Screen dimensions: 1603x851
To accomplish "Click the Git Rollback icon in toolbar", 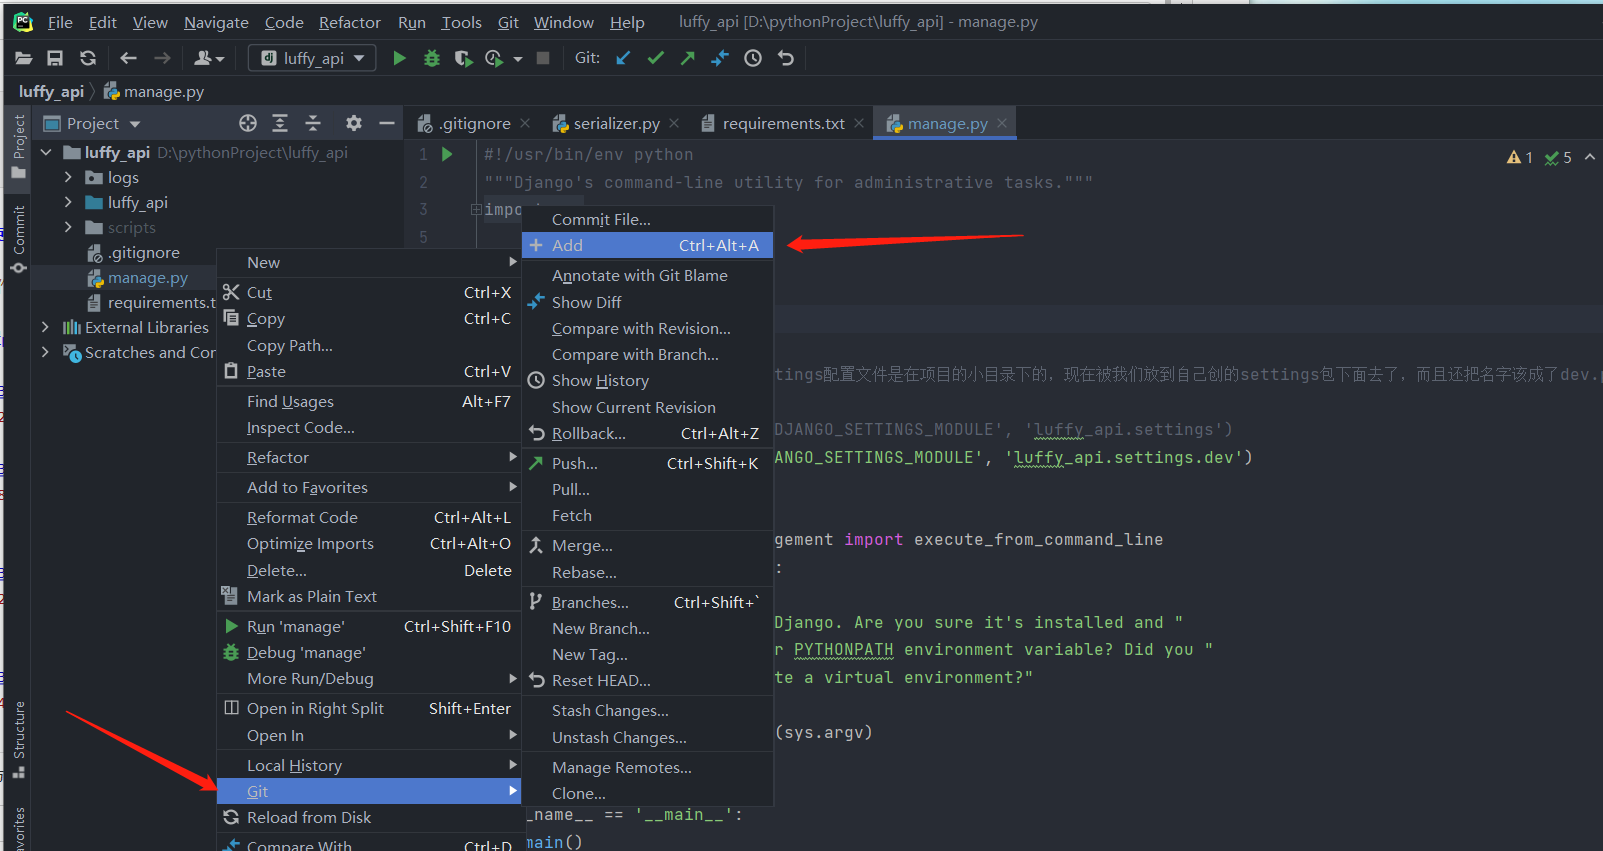I will (x=786, y=58).
